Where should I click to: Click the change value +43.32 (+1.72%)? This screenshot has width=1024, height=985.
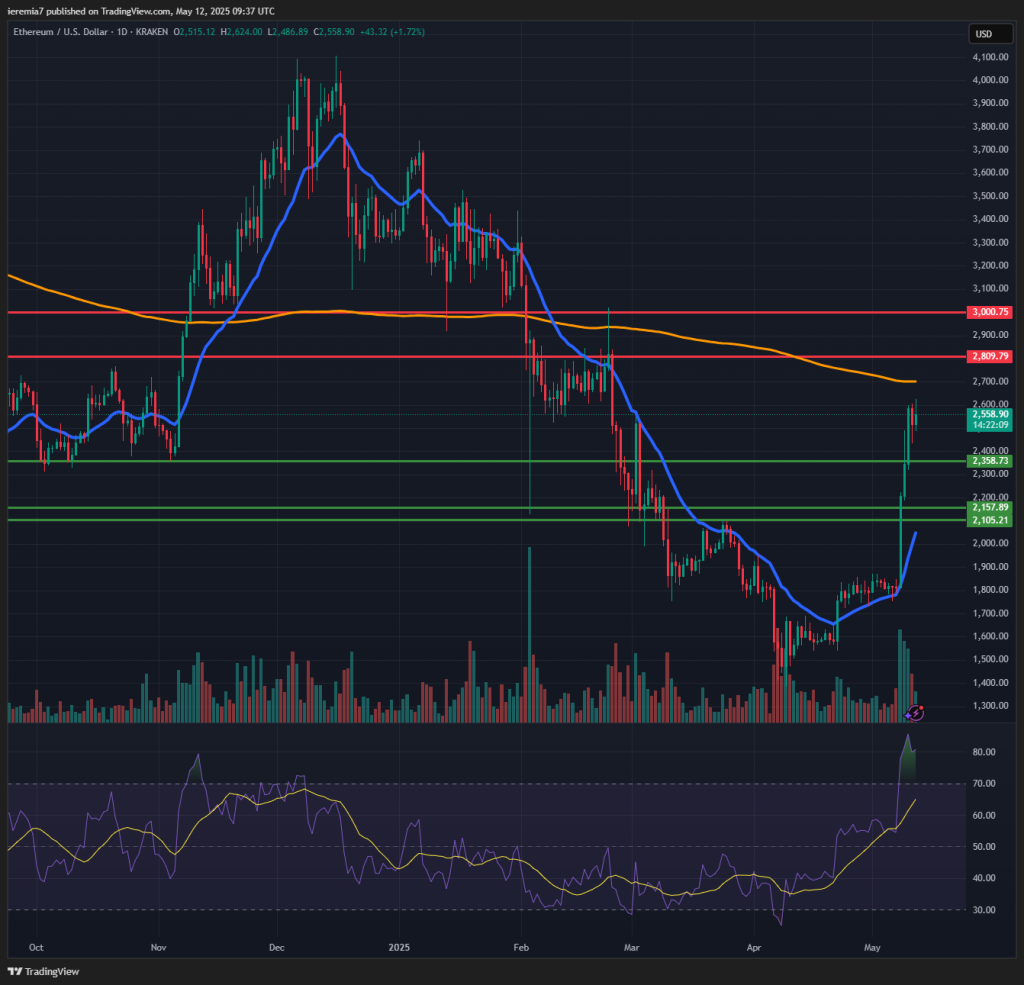(392, 31)
